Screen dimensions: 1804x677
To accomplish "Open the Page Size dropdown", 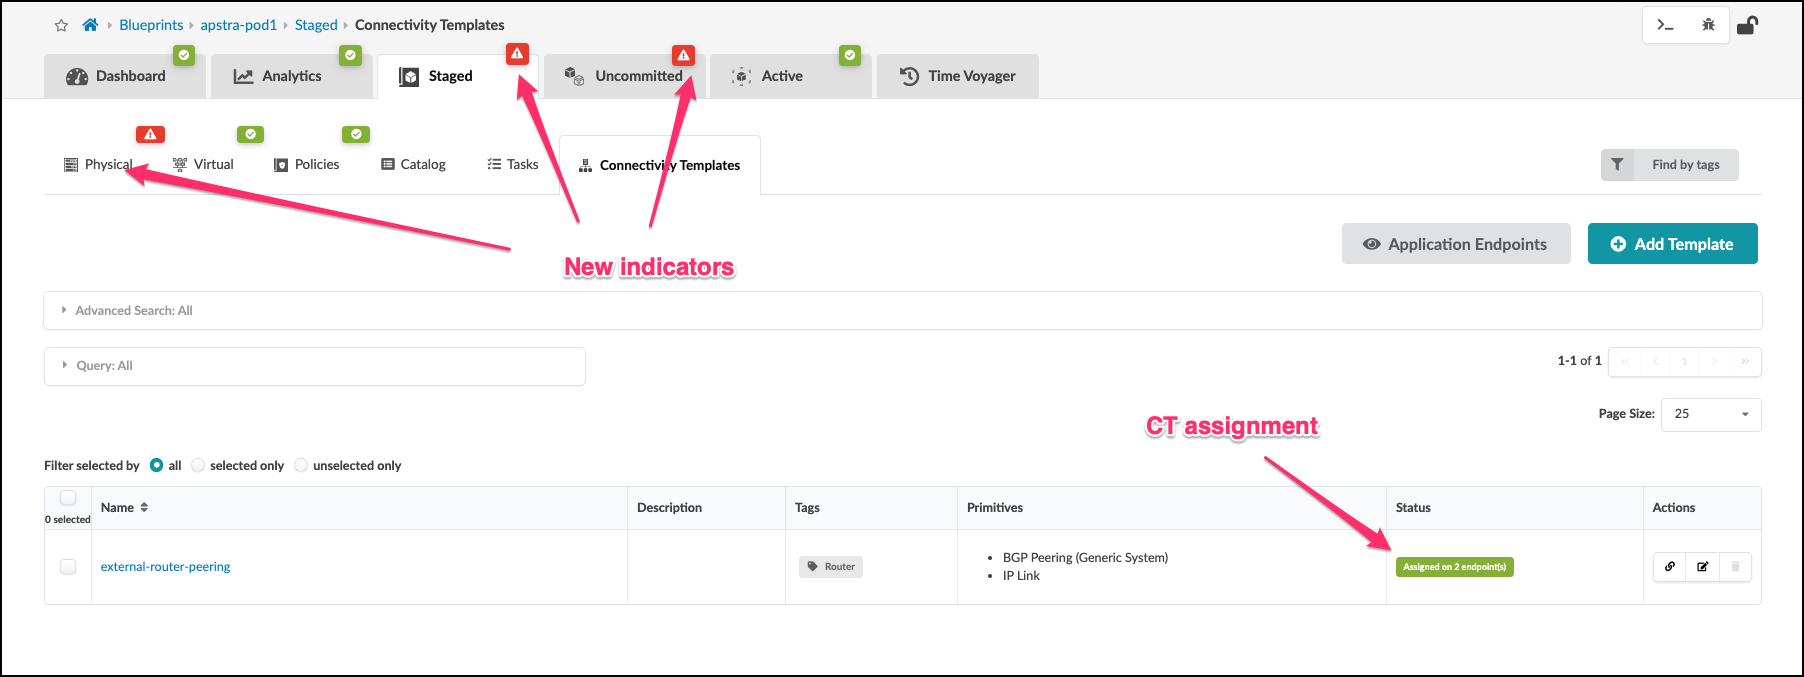I will pyautogui.click(x=1710, y=414).
